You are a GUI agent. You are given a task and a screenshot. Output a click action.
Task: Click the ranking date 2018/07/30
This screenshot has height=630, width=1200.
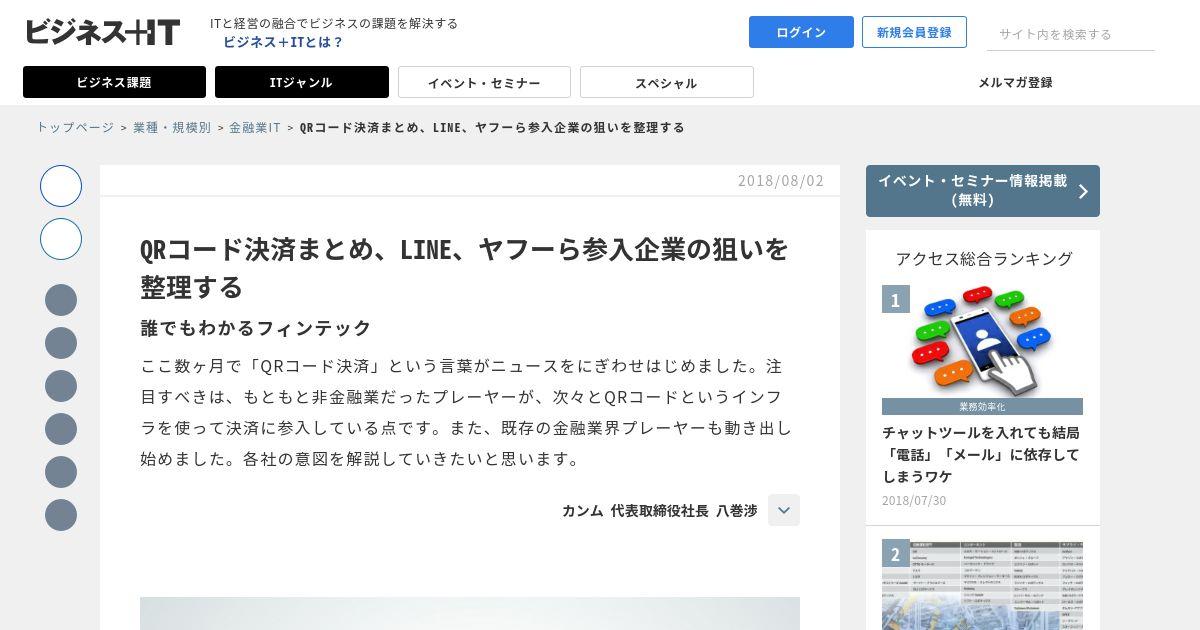pos(914,500)
